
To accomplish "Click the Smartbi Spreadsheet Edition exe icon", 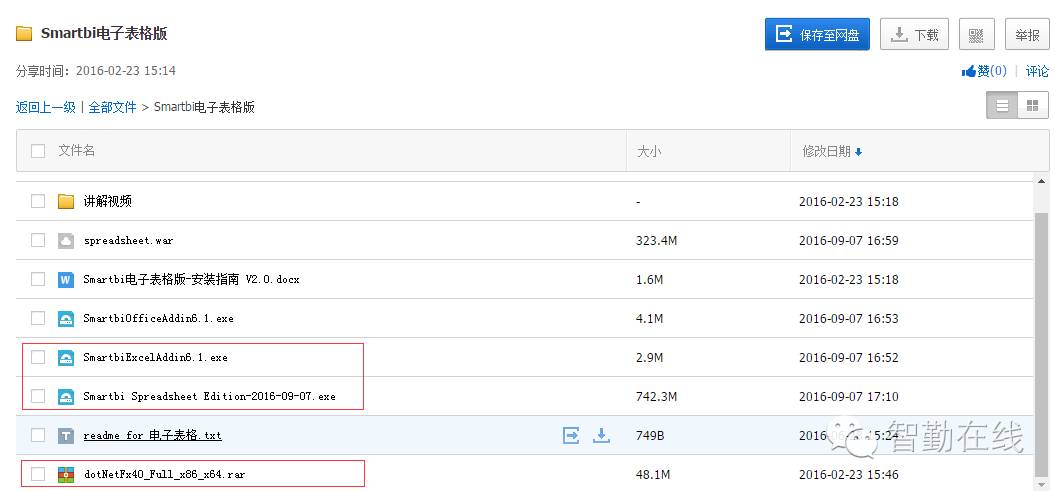I will click(x=66, y=396).
